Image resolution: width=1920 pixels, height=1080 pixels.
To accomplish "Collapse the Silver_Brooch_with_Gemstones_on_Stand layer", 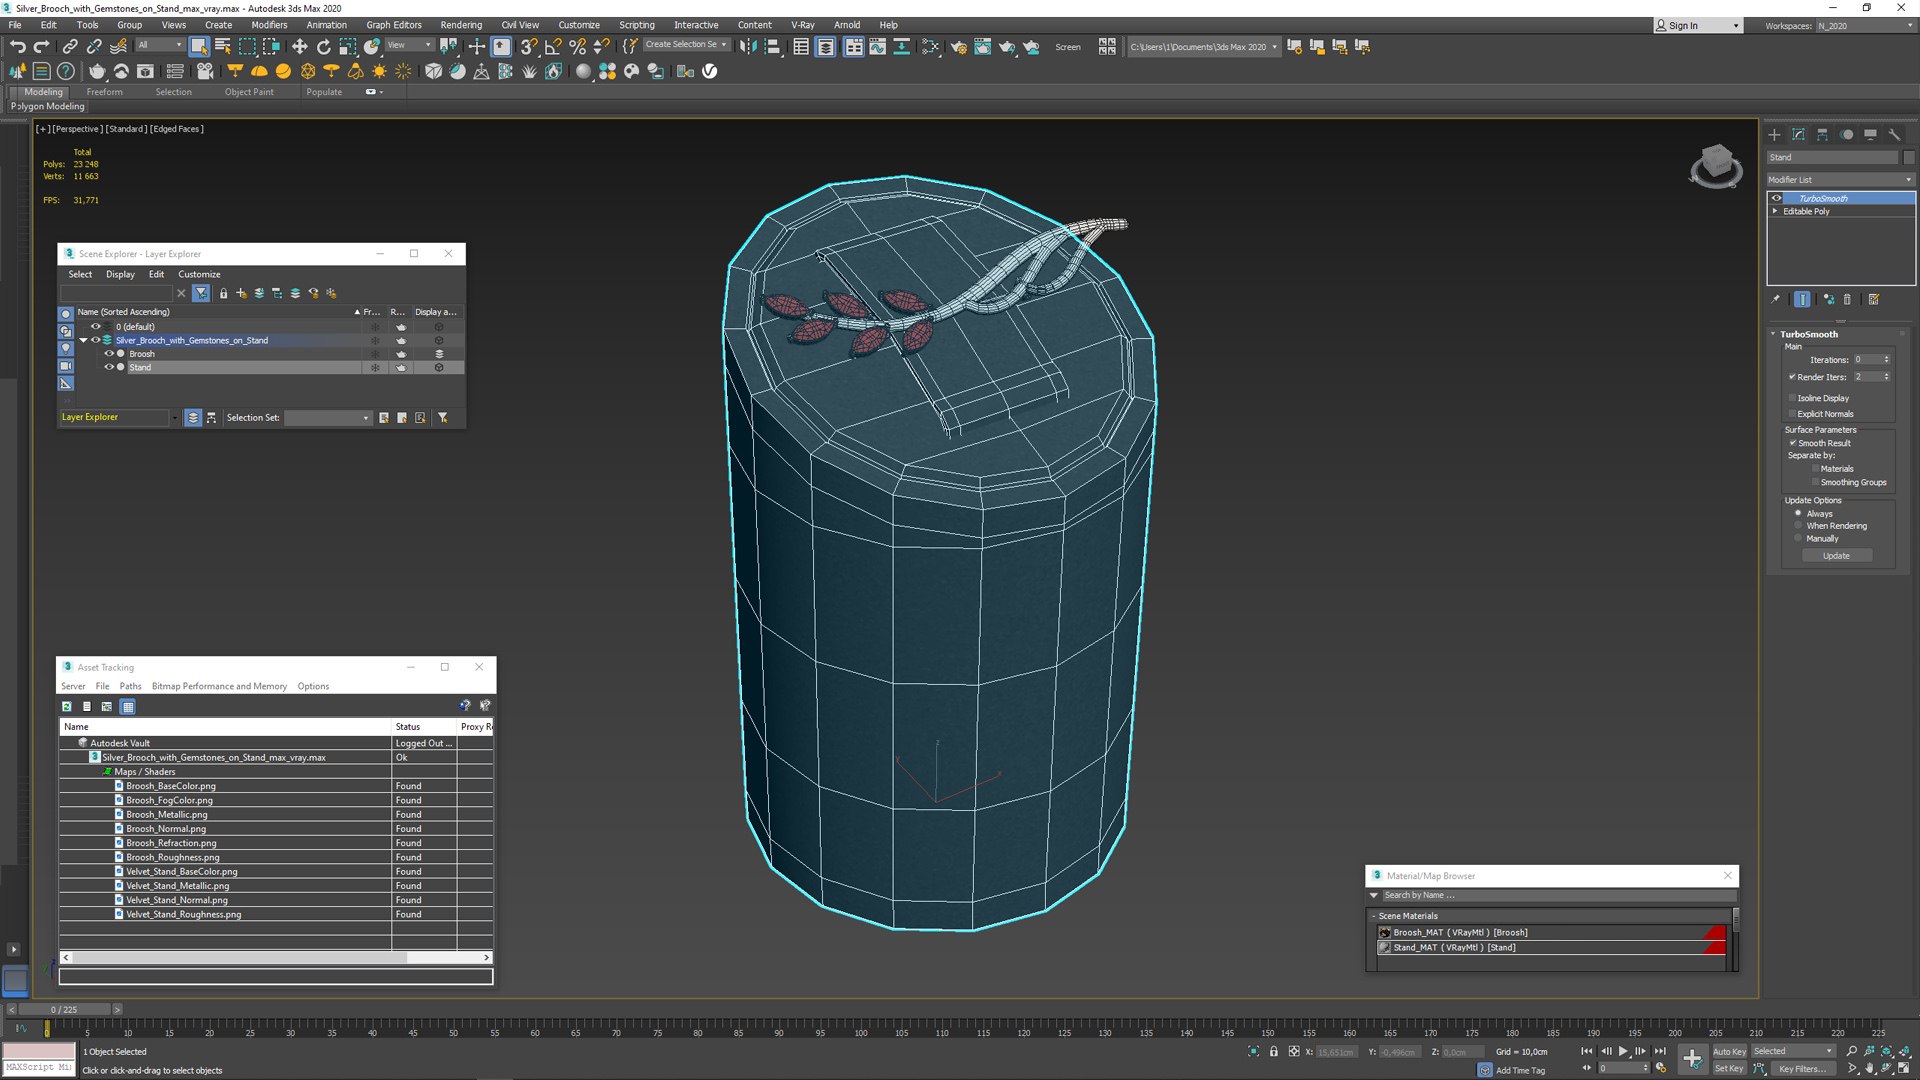I will [83, 340].
